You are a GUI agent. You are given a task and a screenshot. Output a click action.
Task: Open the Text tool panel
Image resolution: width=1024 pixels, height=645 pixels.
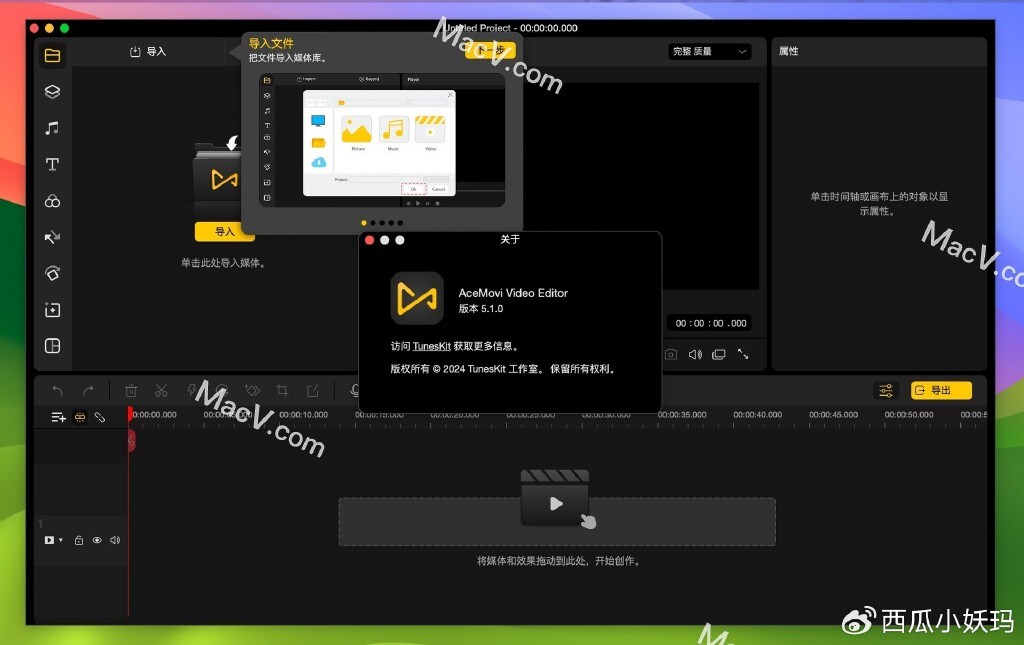pyautogui.click(x=52, y=164)
